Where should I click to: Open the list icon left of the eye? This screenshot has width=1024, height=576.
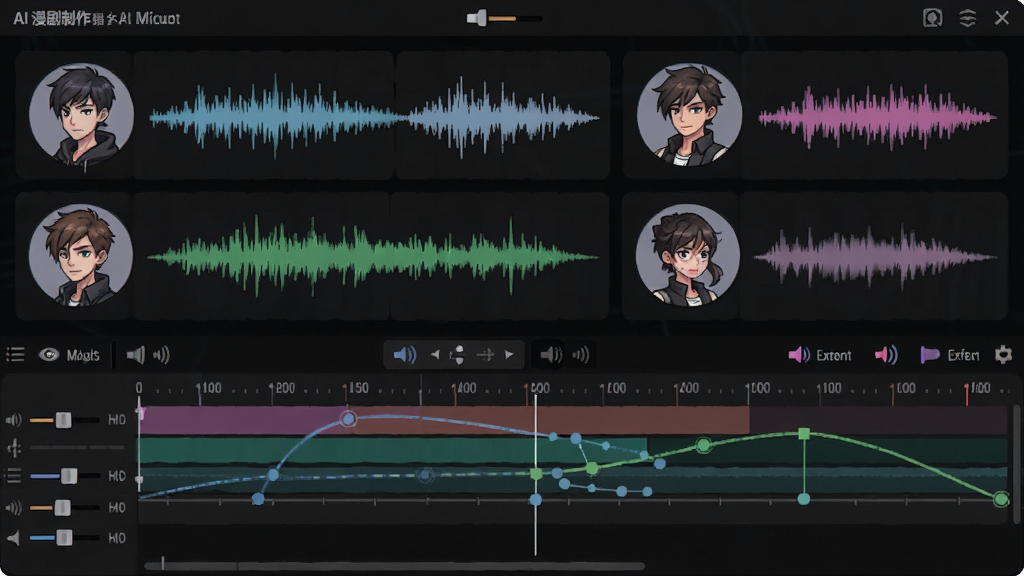pyautogui.click(x=15, y=355)
